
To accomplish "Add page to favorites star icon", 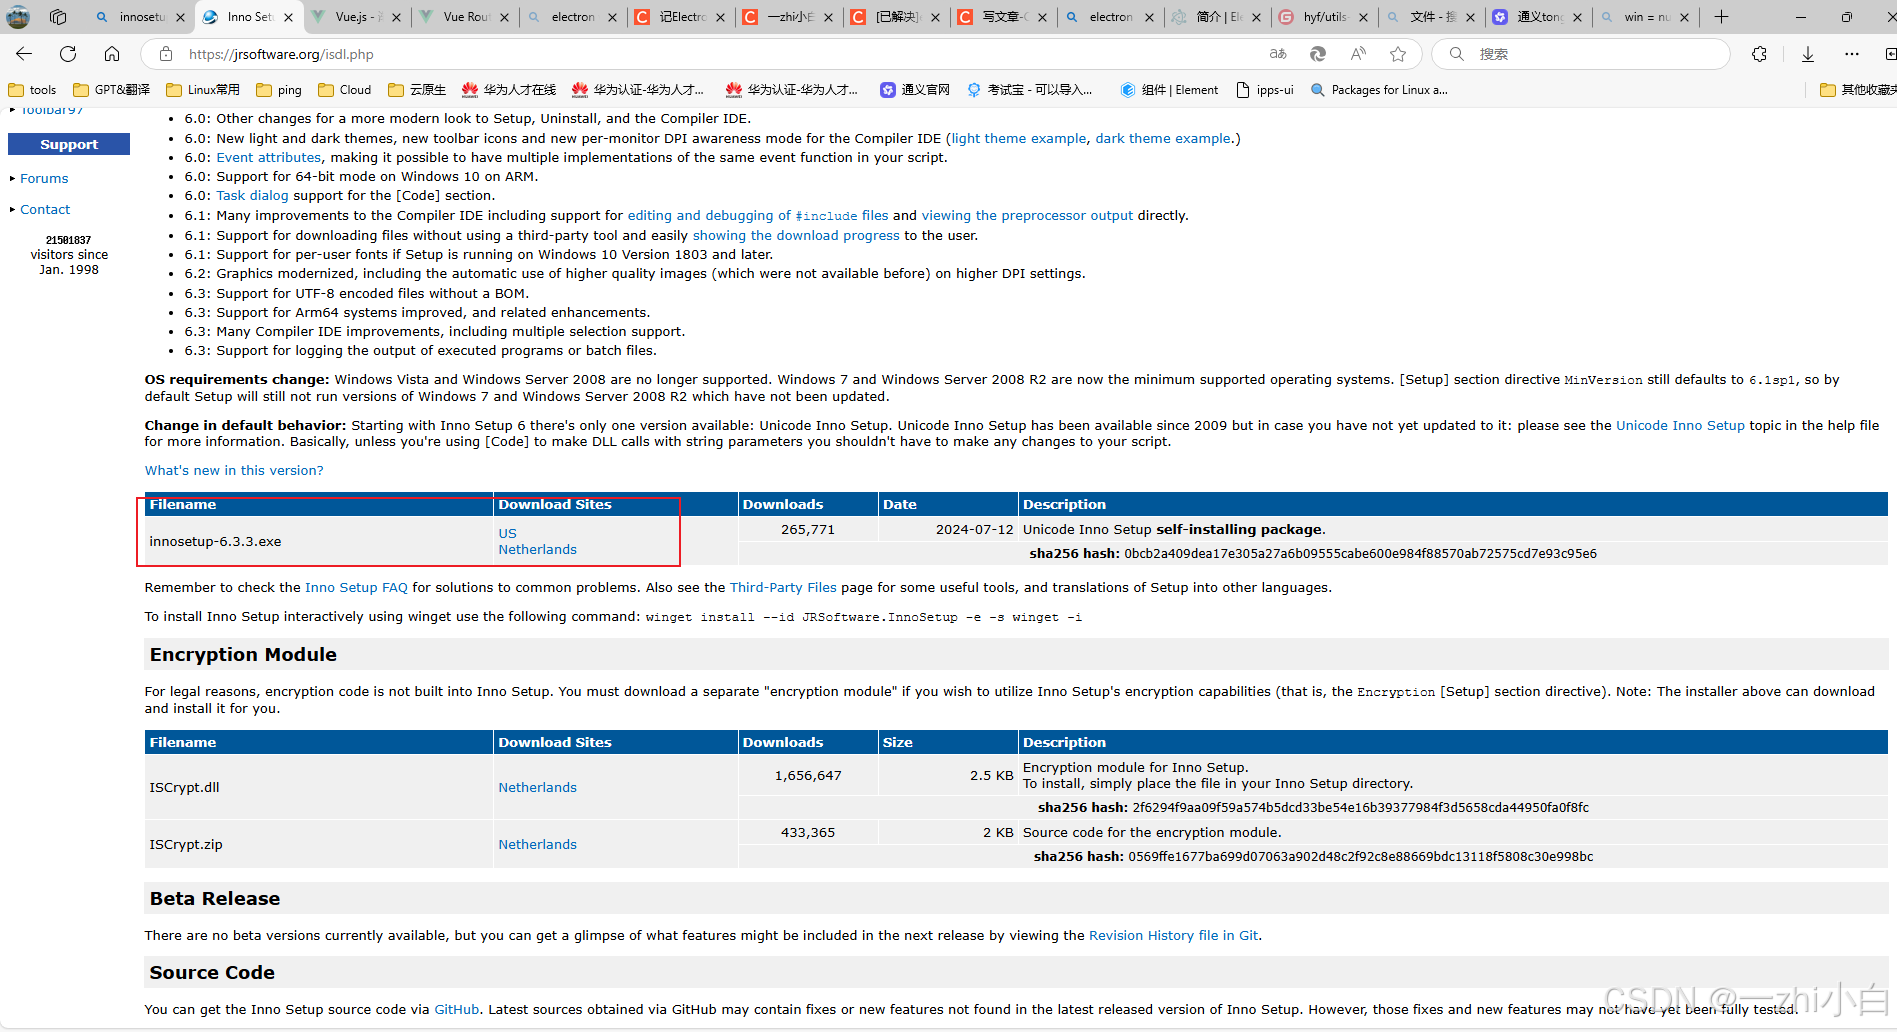I will 1398,54.
